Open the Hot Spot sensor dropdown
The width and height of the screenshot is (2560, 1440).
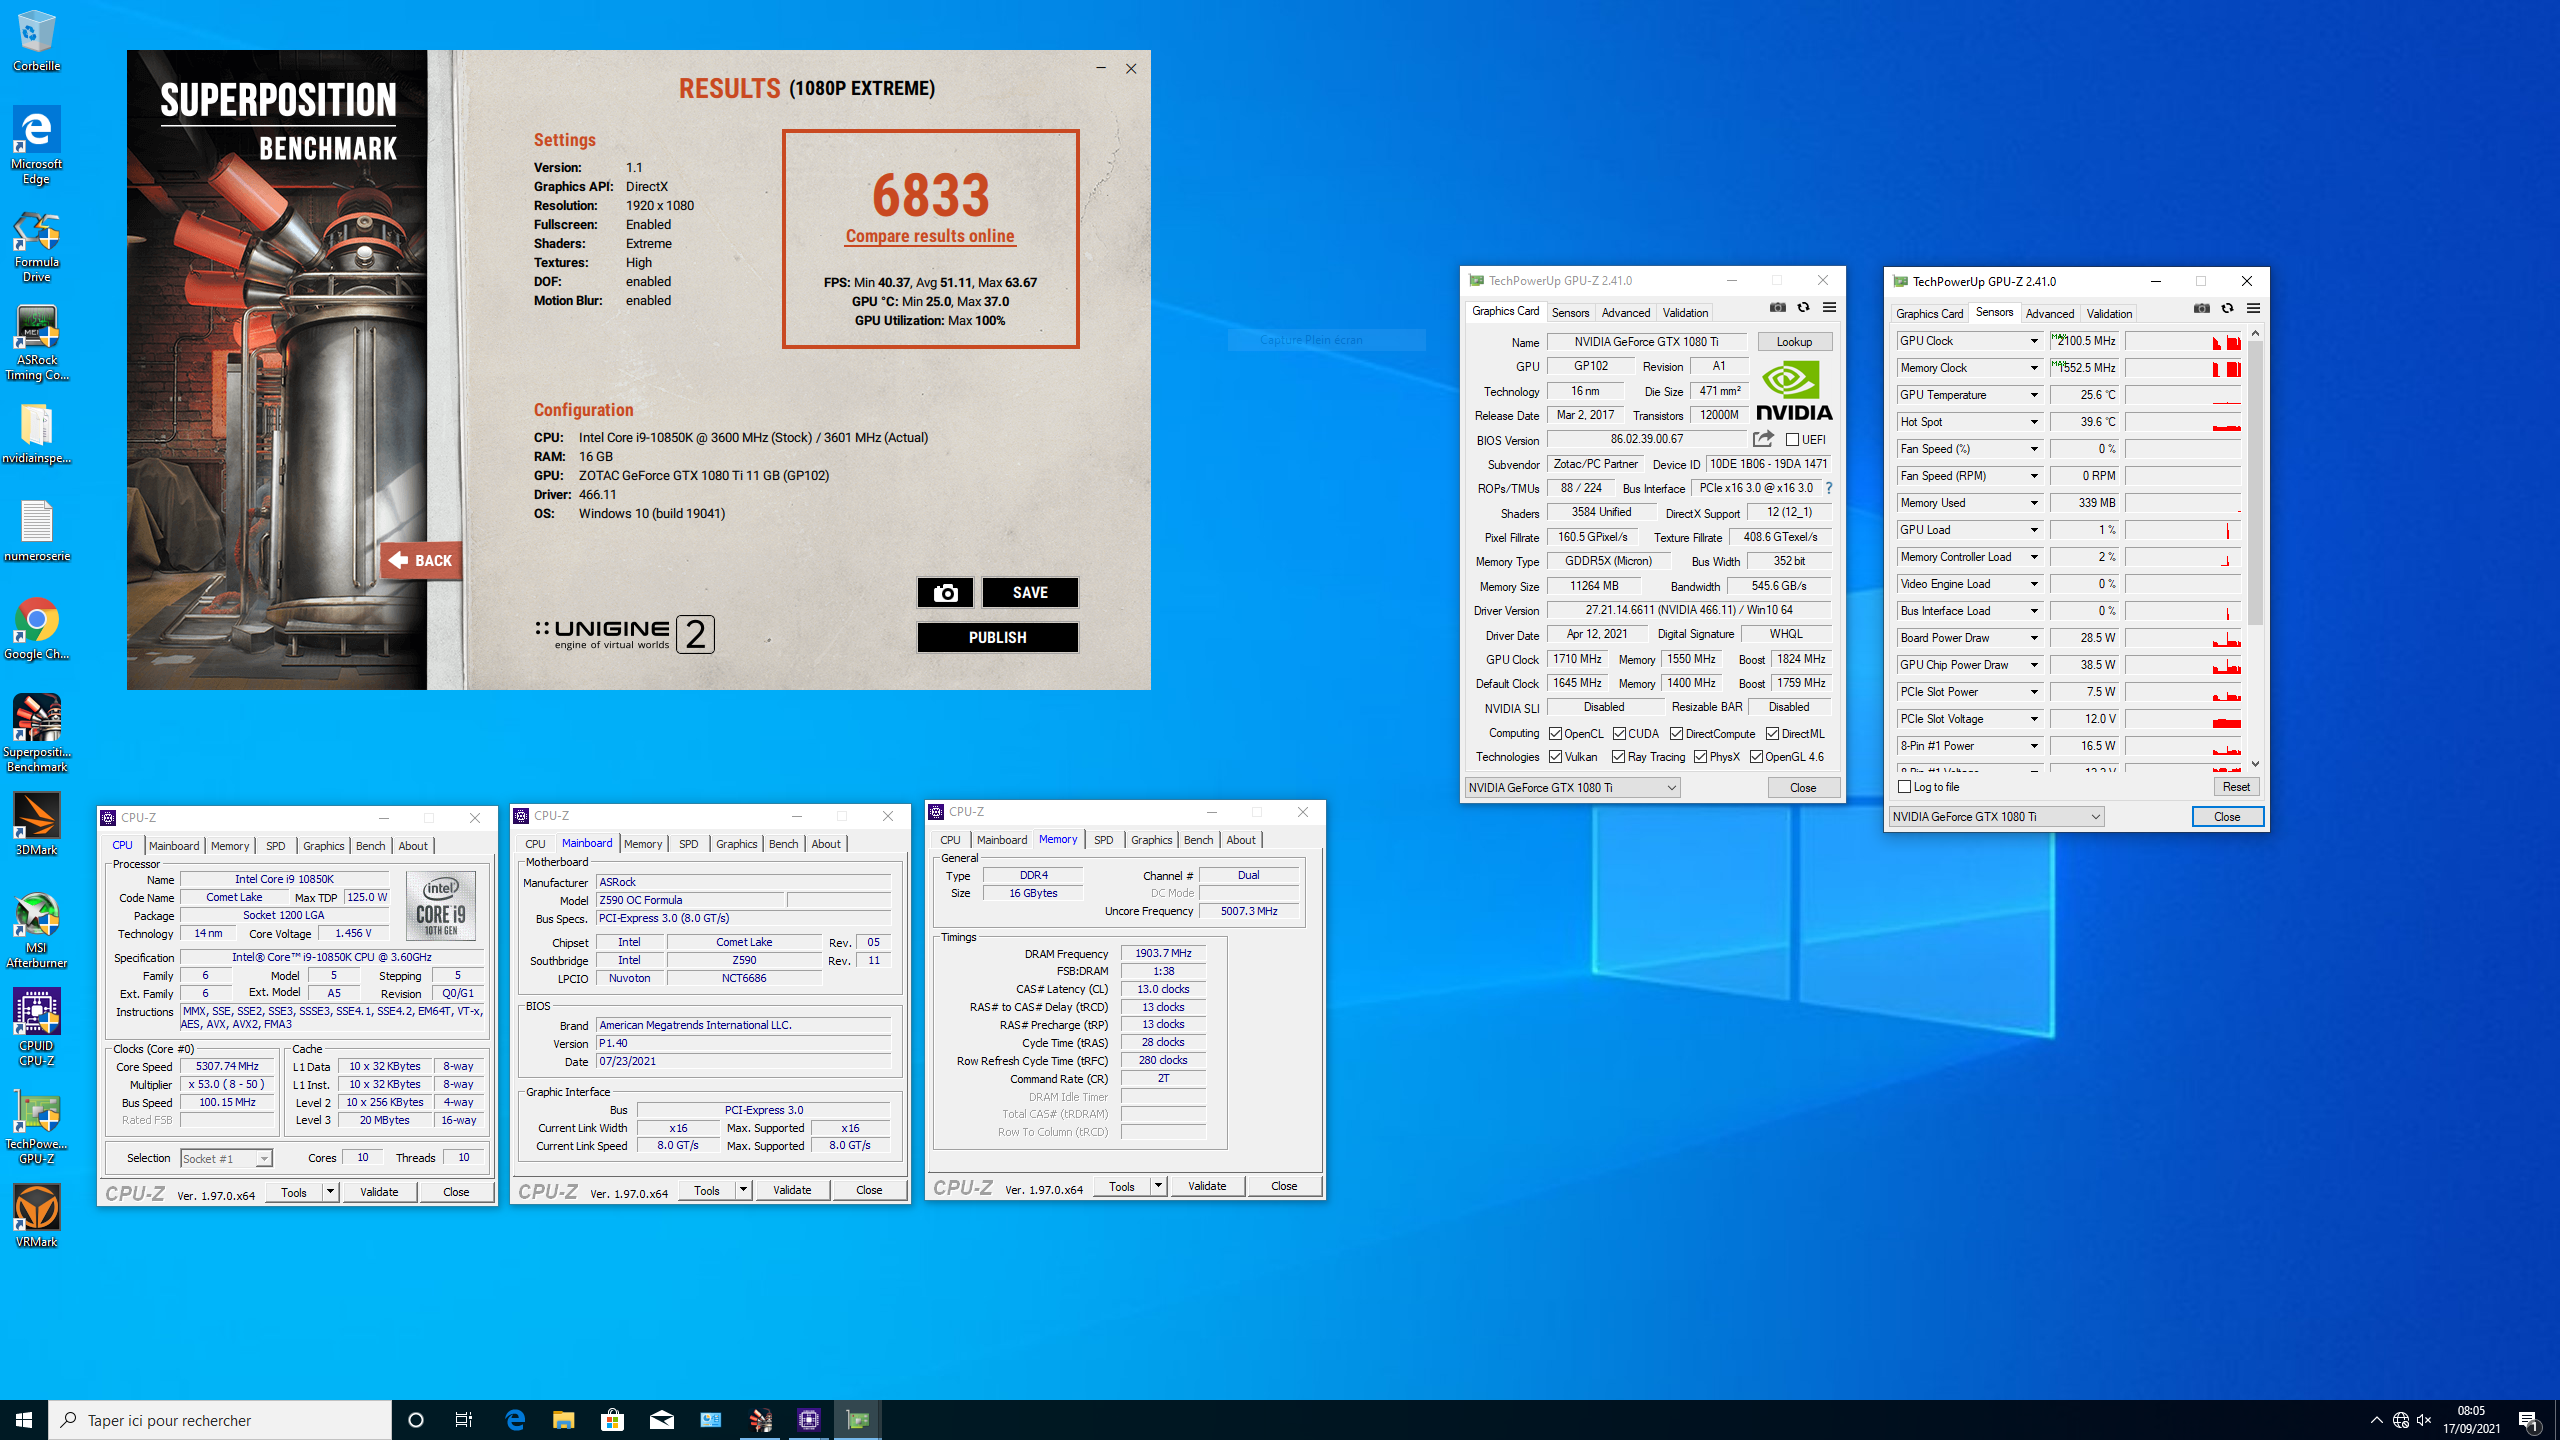point(2033,422)
